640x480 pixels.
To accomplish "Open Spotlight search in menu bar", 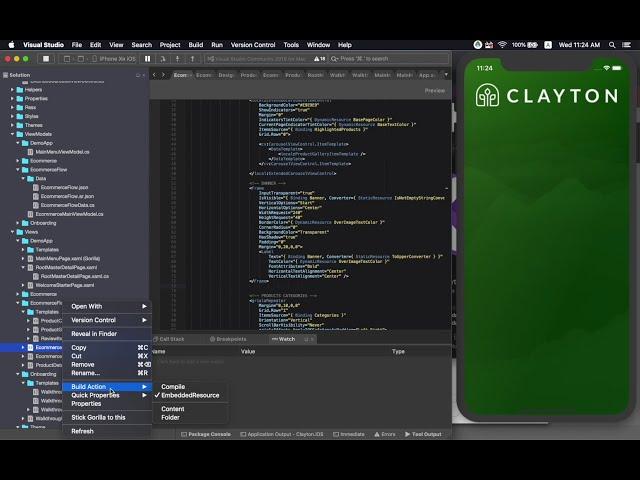I will tap(612, 45).
